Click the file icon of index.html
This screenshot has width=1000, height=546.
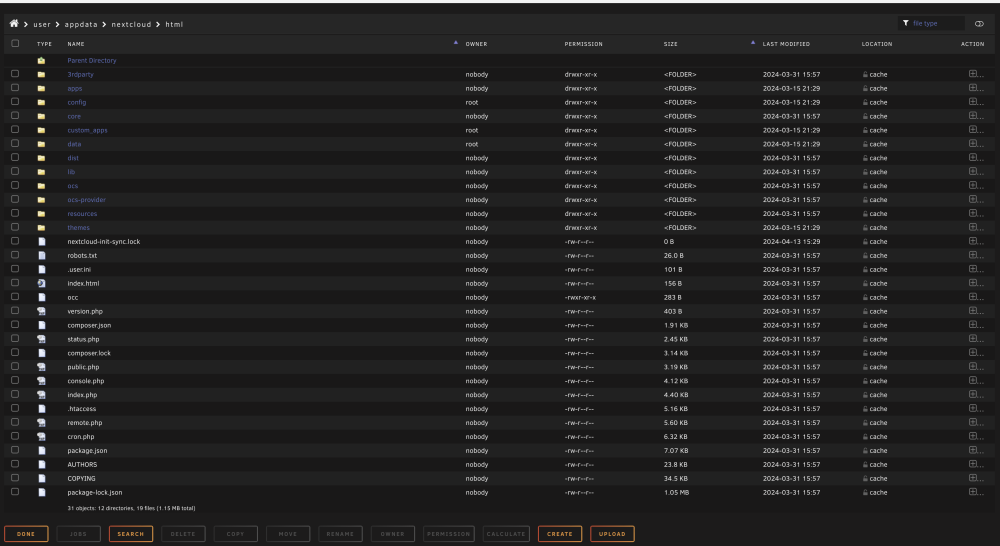click(41, 283)
